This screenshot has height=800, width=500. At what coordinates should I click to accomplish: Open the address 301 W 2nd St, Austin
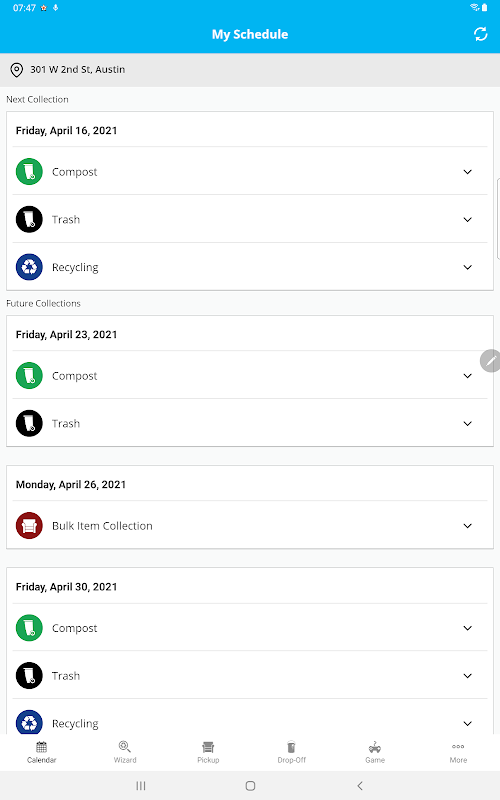click(x=78, y=69)
